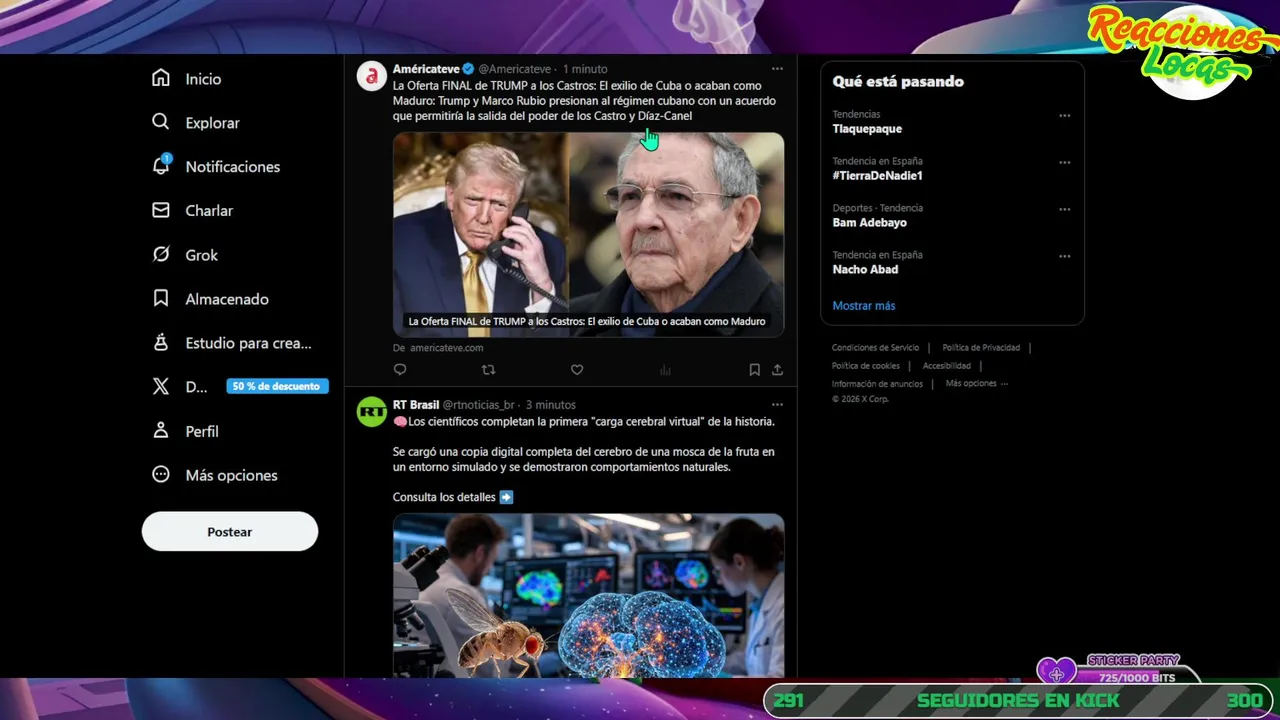Go to Inicio in the sidebar
The image size is (1280, 720).
(203, 79)
